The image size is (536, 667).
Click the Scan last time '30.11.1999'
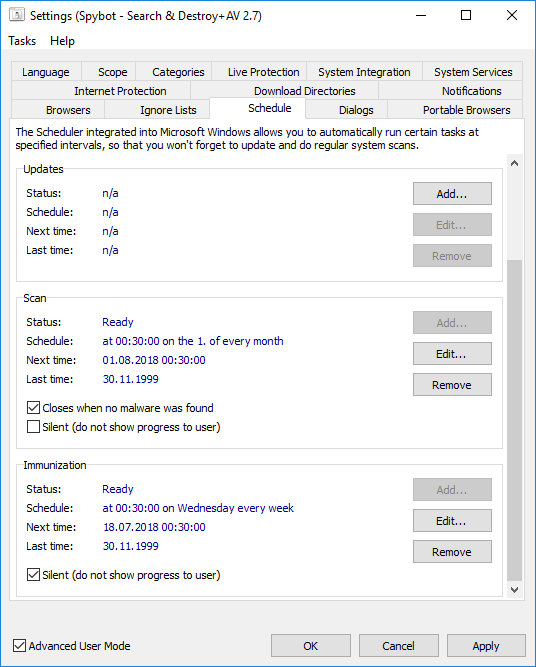(131, 379)
